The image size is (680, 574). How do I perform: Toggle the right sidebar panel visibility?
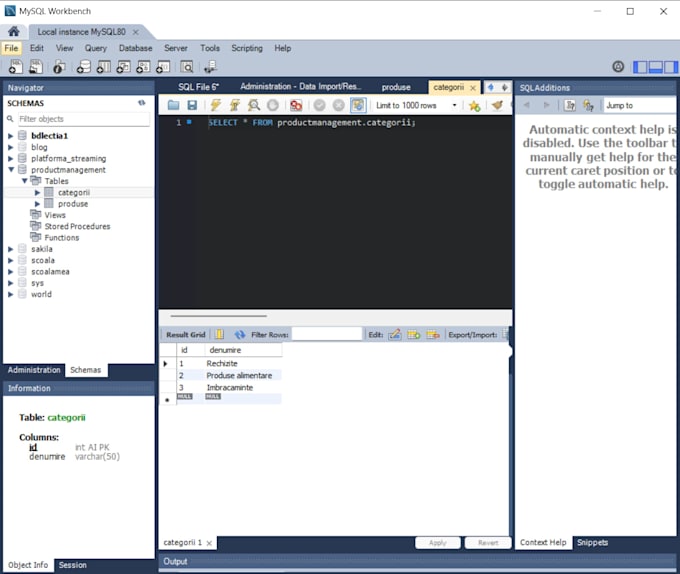point(670,67)
